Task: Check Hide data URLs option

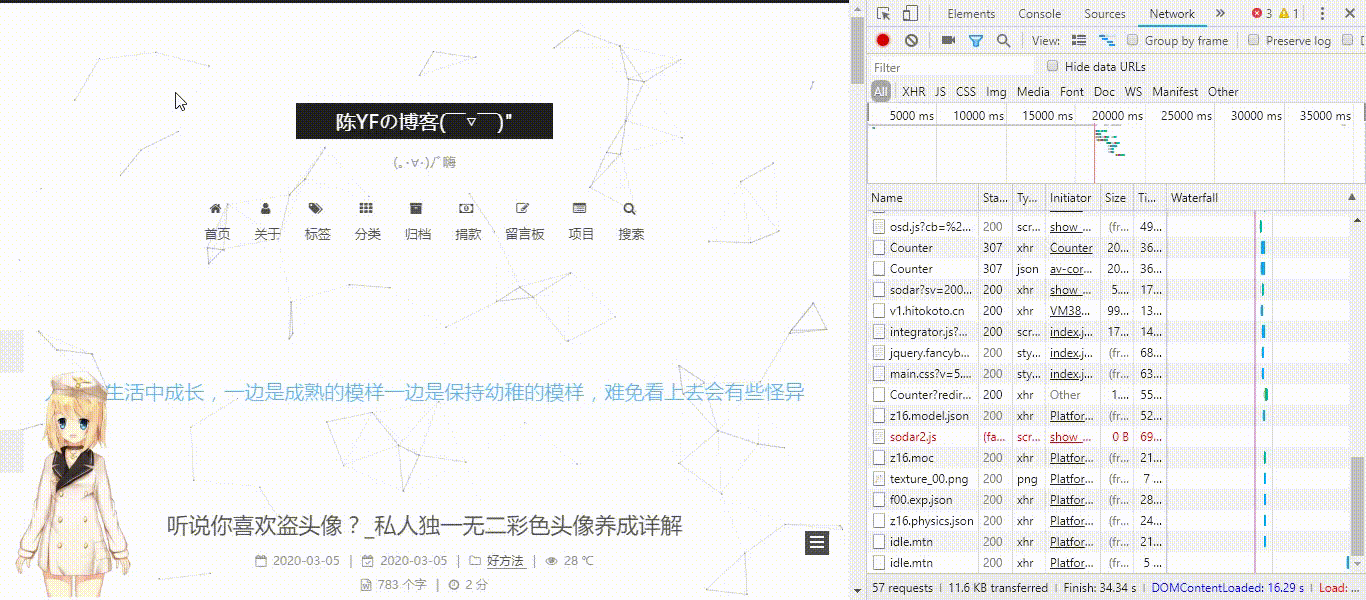Action: [x=1052, y=66]
